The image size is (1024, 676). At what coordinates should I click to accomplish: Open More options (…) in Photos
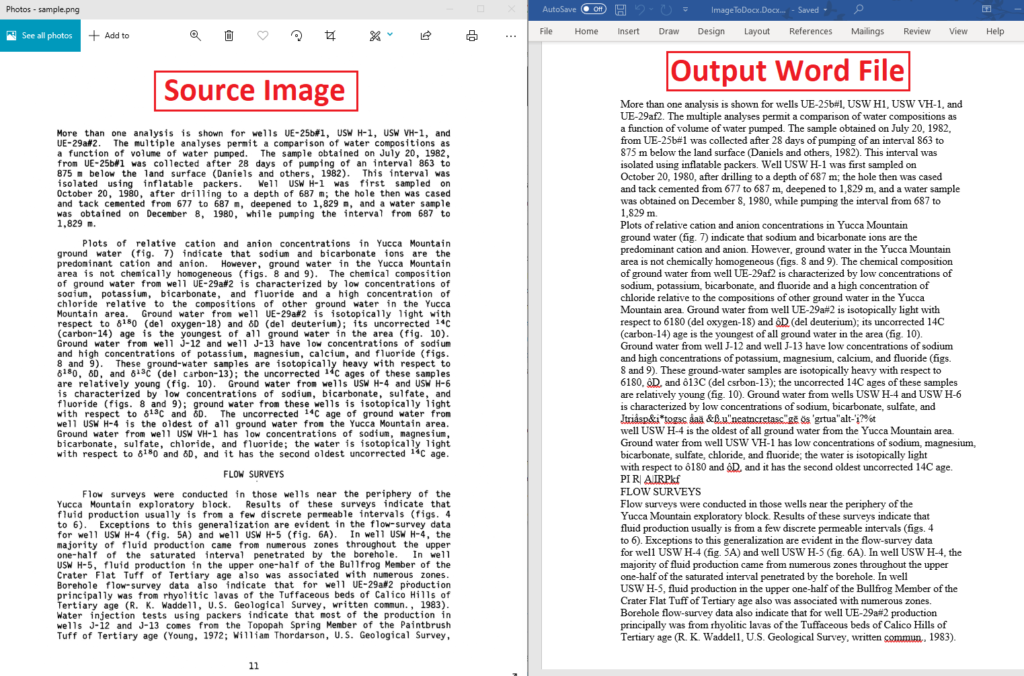tap(511, 34)
